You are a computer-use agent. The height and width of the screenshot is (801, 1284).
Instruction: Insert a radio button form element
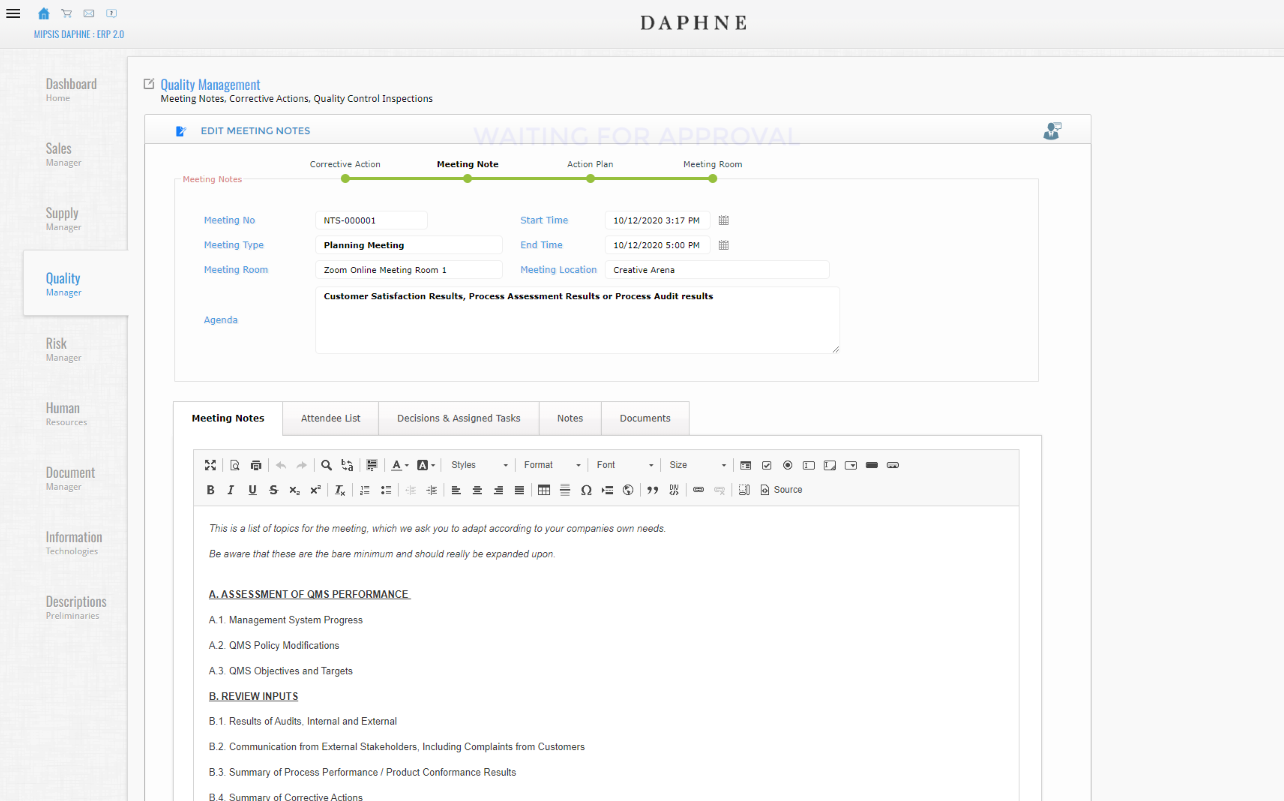coord(787,465)
